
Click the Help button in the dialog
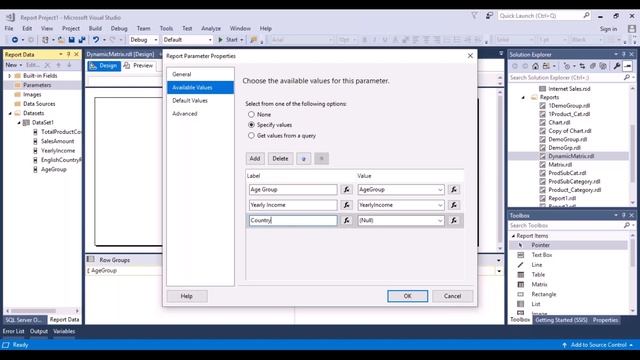tap(187, 296)
